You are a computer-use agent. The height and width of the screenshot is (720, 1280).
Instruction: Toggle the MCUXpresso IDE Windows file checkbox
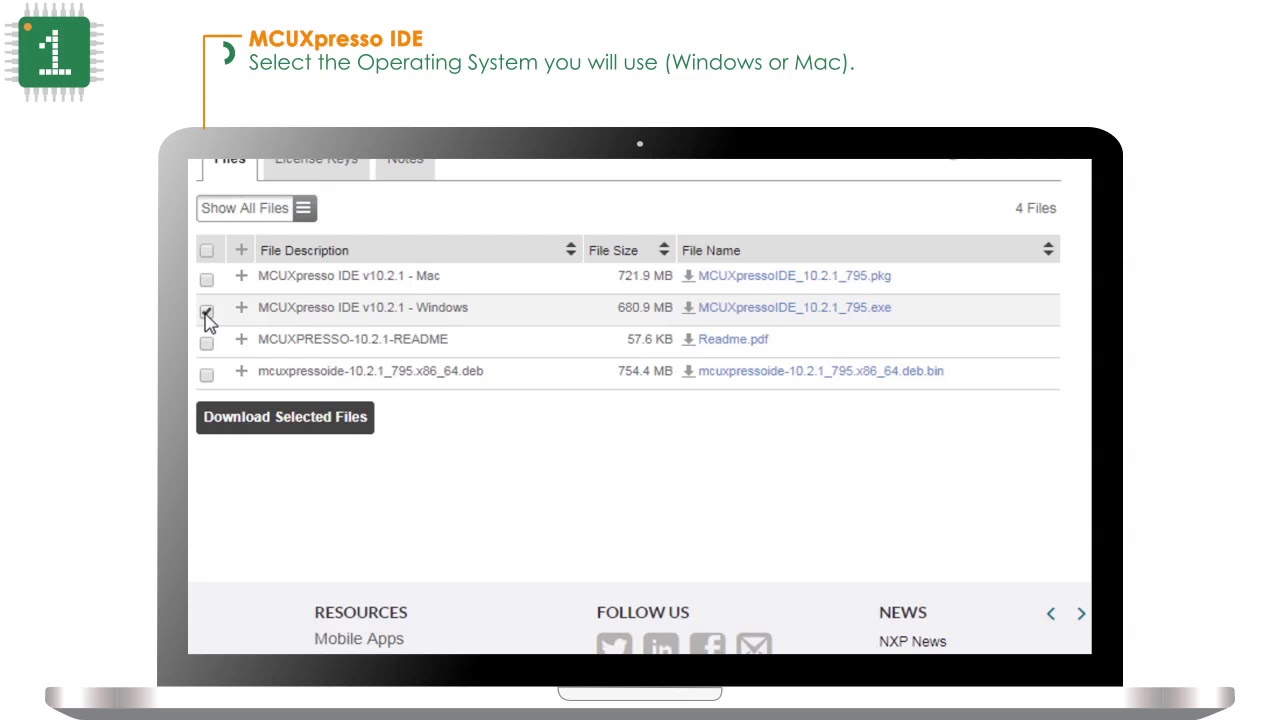(206, 312)
